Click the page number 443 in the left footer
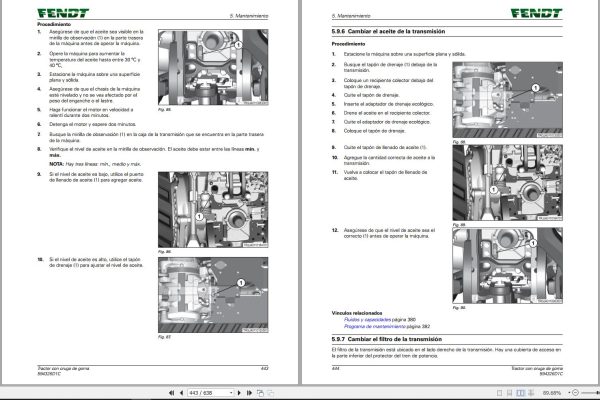Image resolution: width=600 pixels, height=400 pixels. click(x=264, y=368)
